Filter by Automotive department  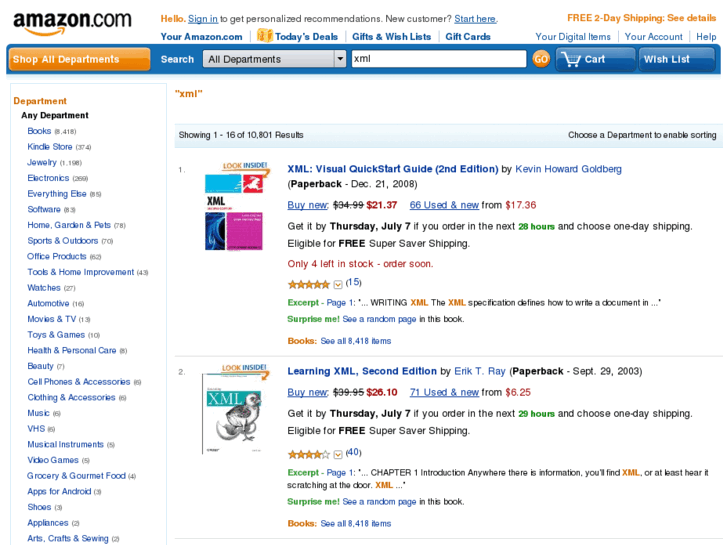pos(48,304)
